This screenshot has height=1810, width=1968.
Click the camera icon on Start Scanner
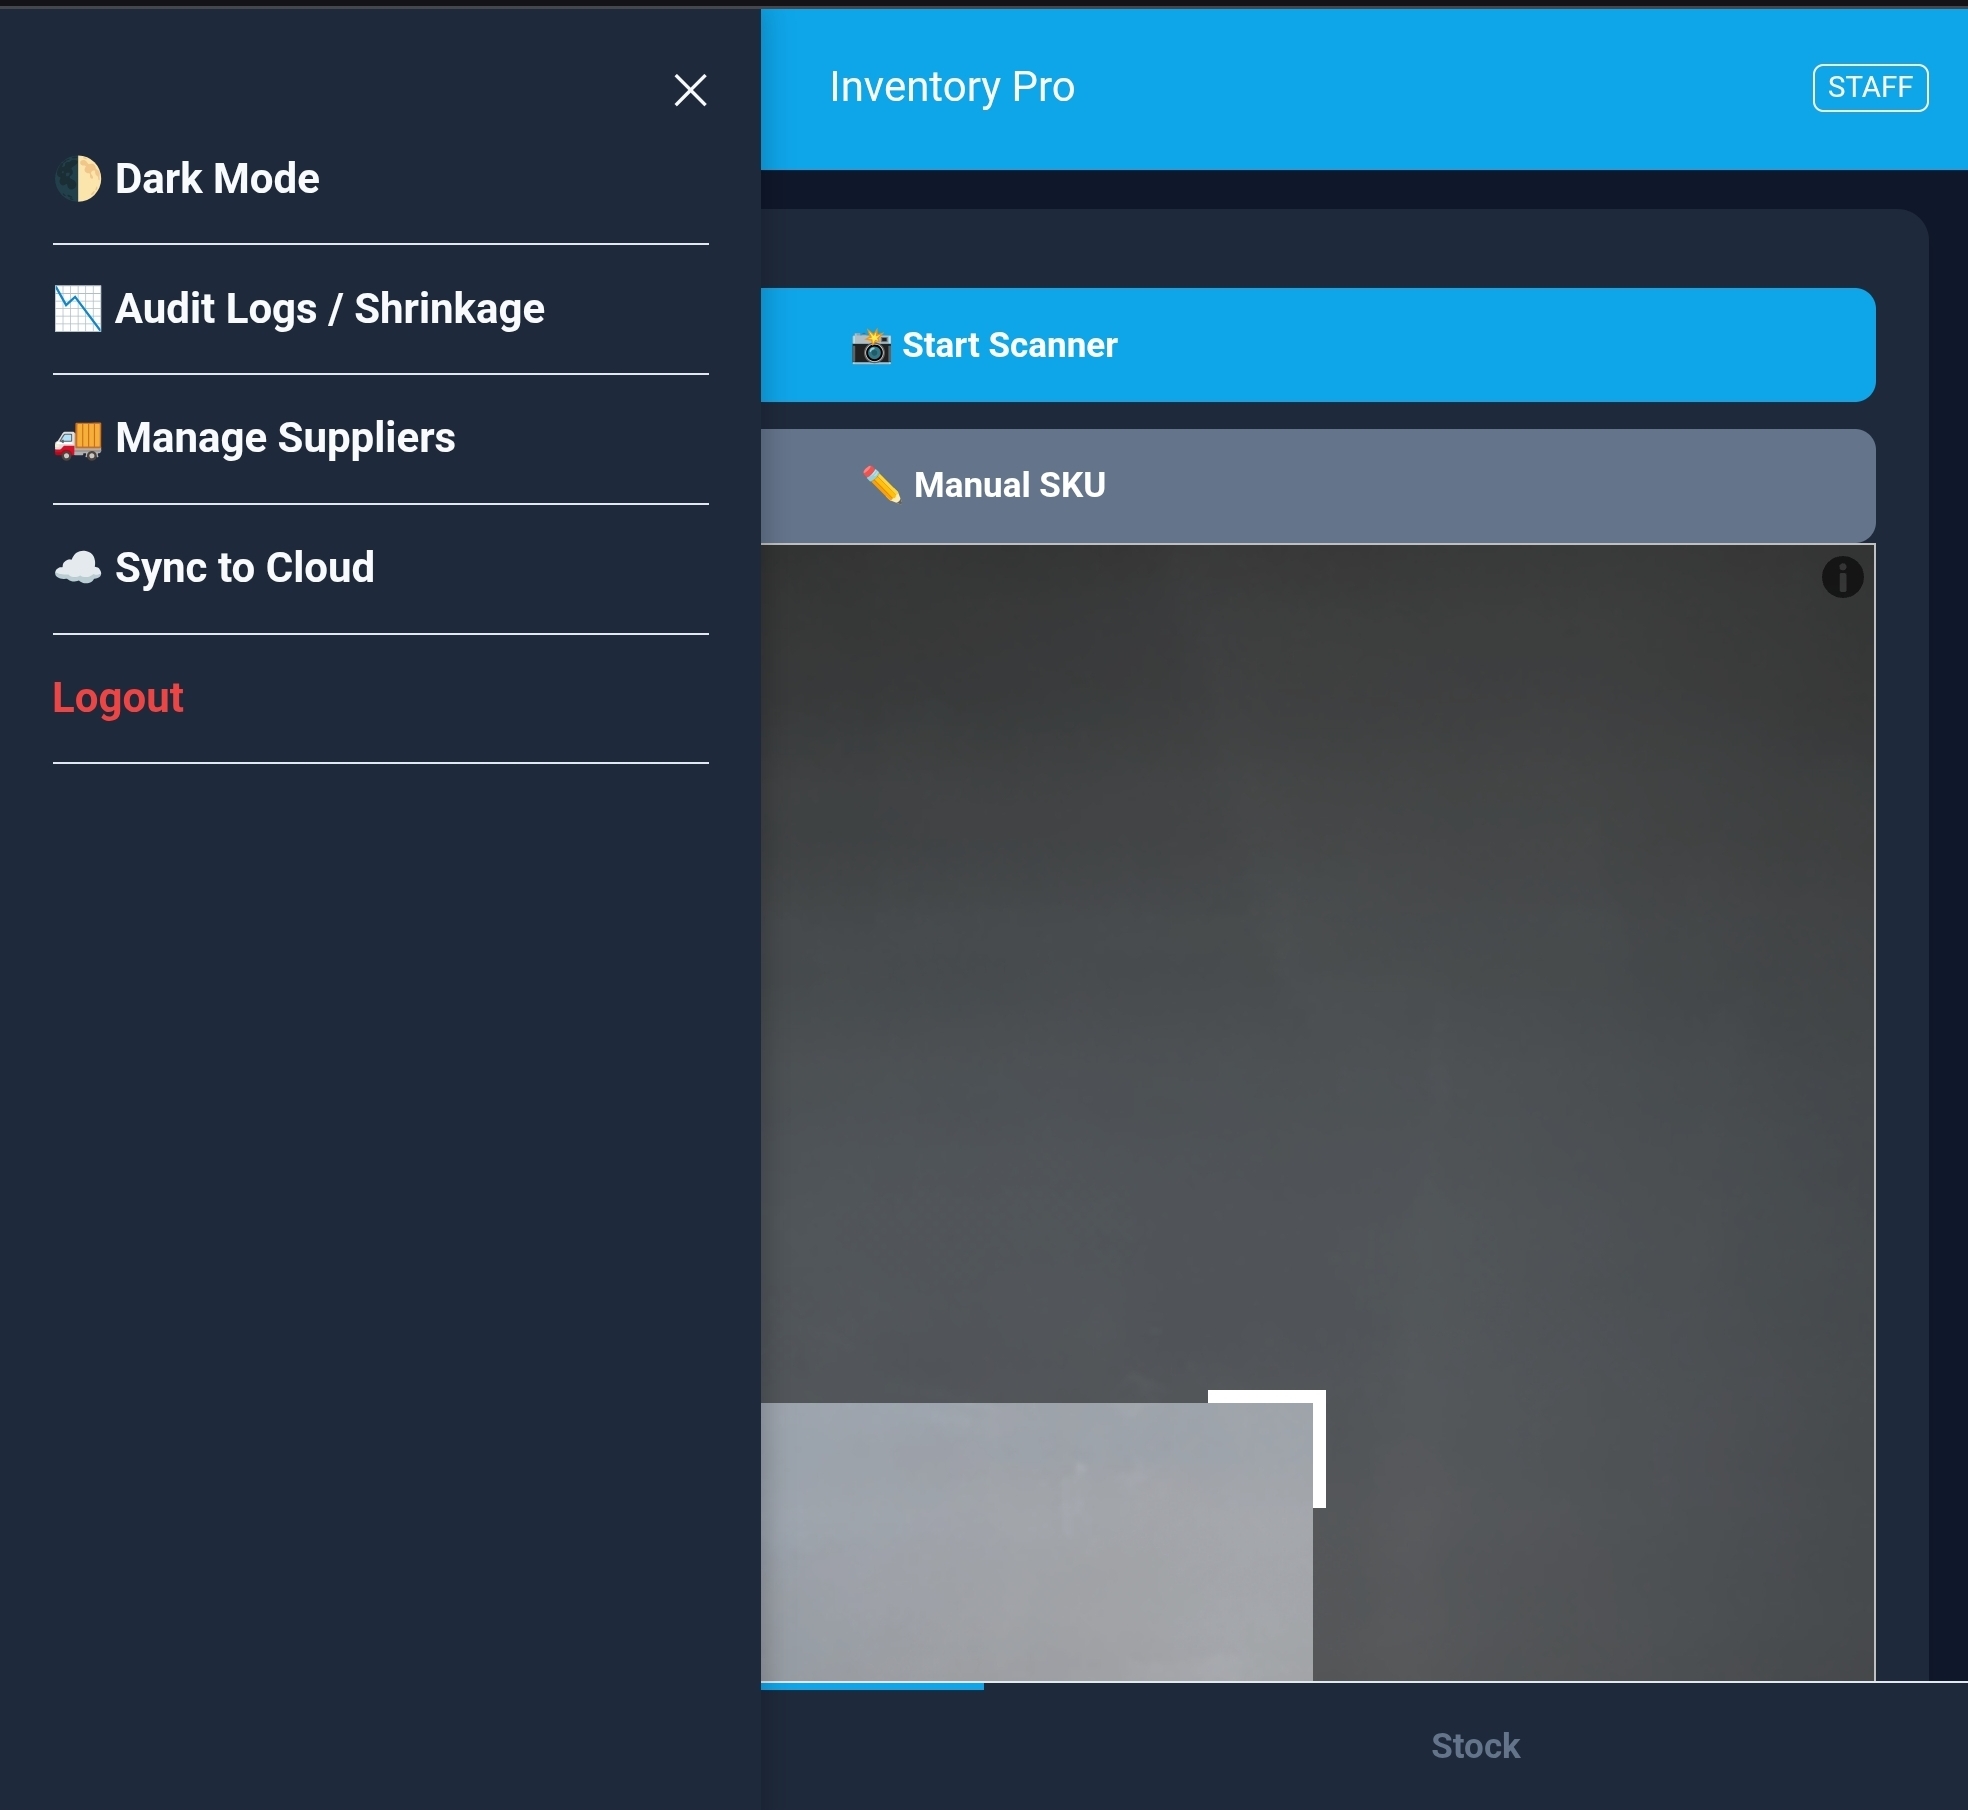pyautogui.click(x=871, y=346)
